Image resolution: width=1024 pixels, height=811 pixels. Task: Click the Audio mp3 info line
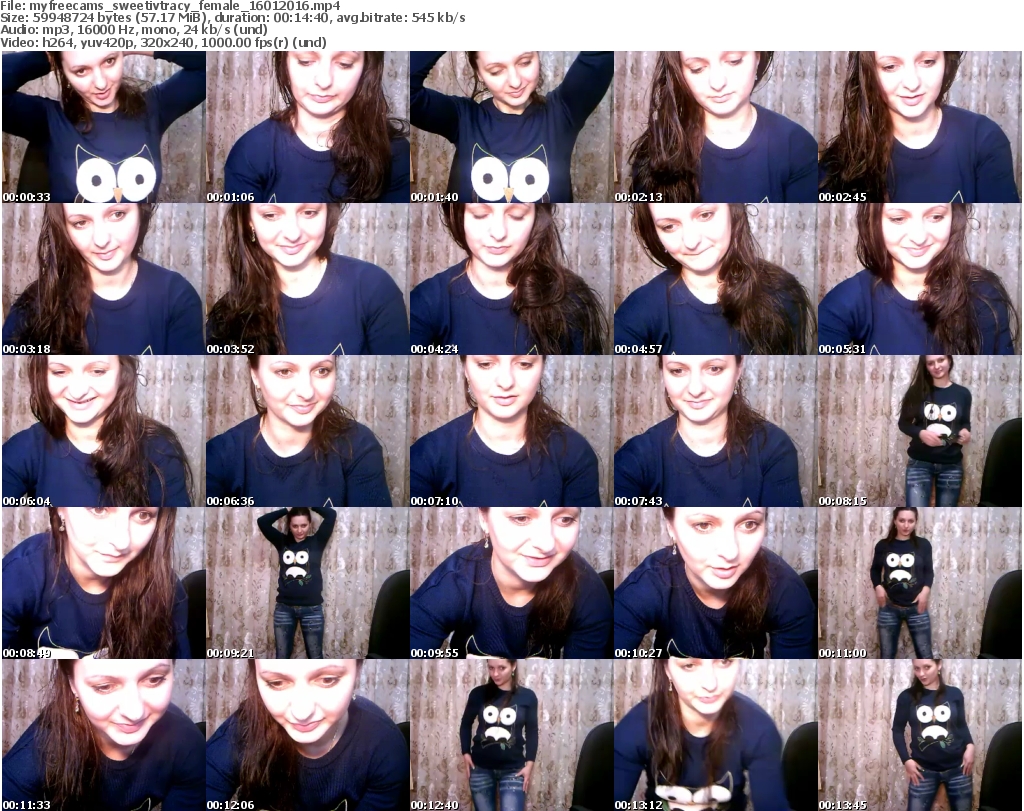pos(134,30)
